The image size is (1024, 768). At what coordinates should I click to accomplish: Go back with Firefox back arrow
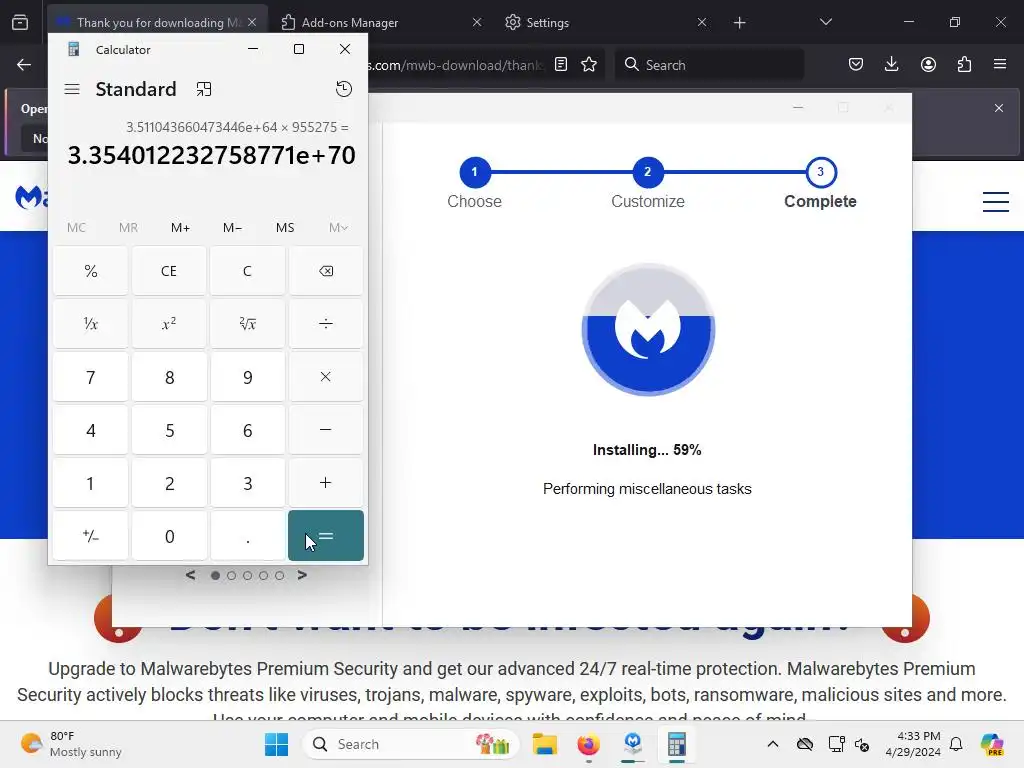24,65
